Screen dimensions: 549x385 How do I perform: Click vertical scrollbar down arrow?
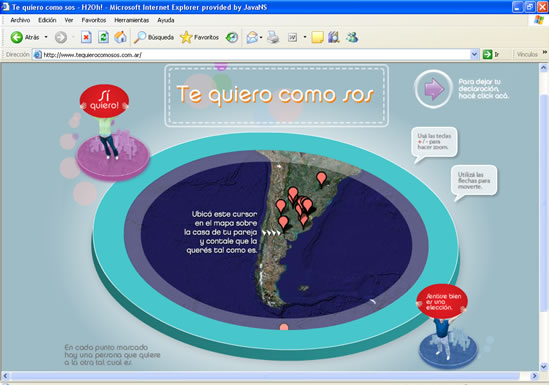543,366
